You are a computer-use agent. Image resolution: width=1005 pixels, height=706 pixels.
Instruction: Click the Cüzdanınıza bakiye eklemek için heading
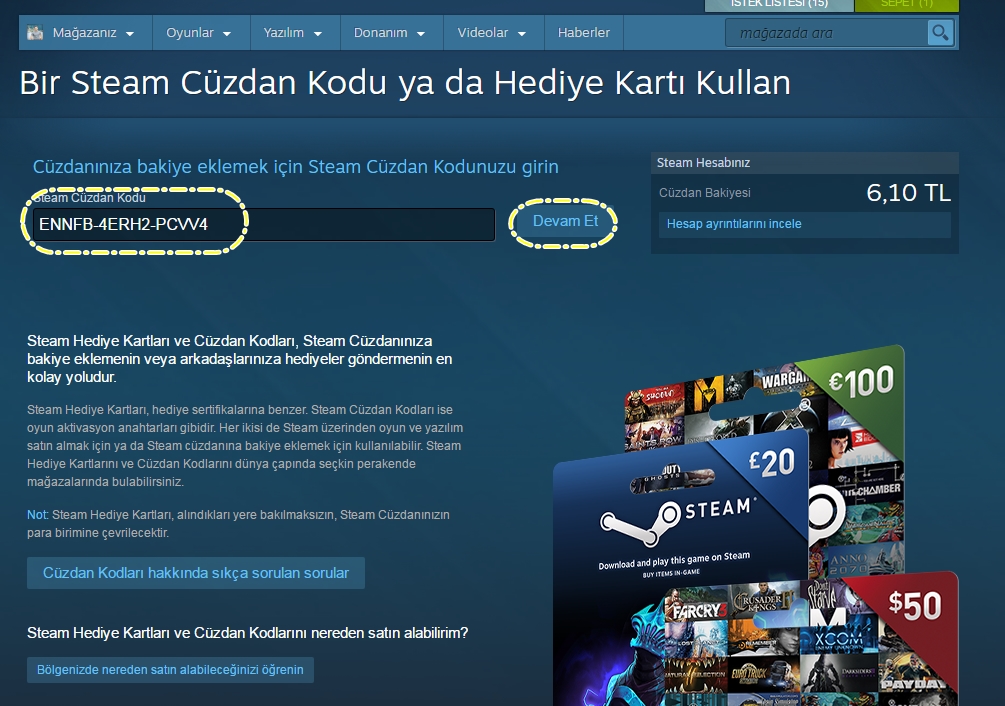coord(295,167)
